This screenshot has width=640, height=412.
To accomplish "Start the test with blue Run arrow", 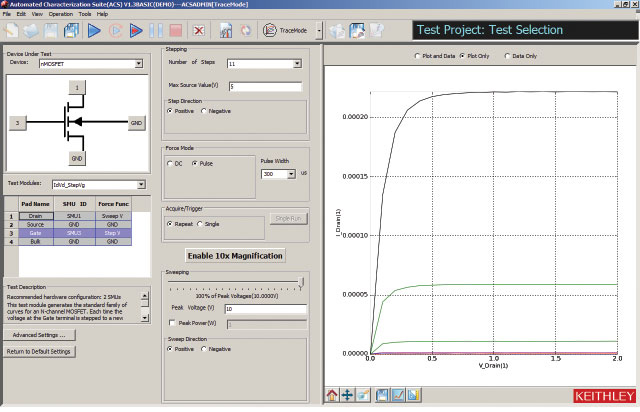I will point(94,31).
